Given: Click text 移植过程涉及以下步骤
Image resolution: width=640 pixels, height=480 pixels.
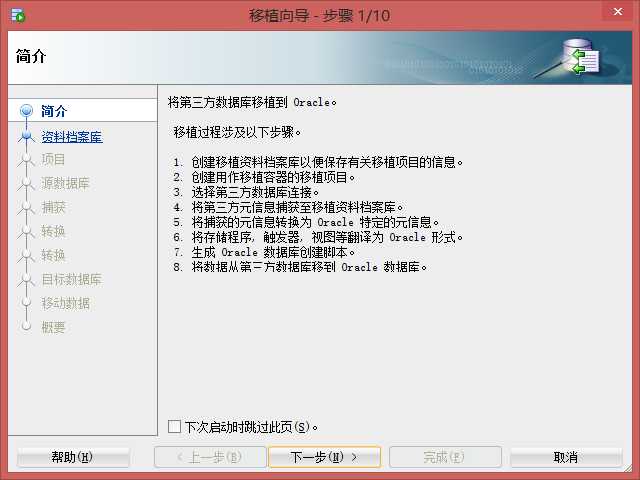Looking at the screenshot, I should [x=237, y=132].
